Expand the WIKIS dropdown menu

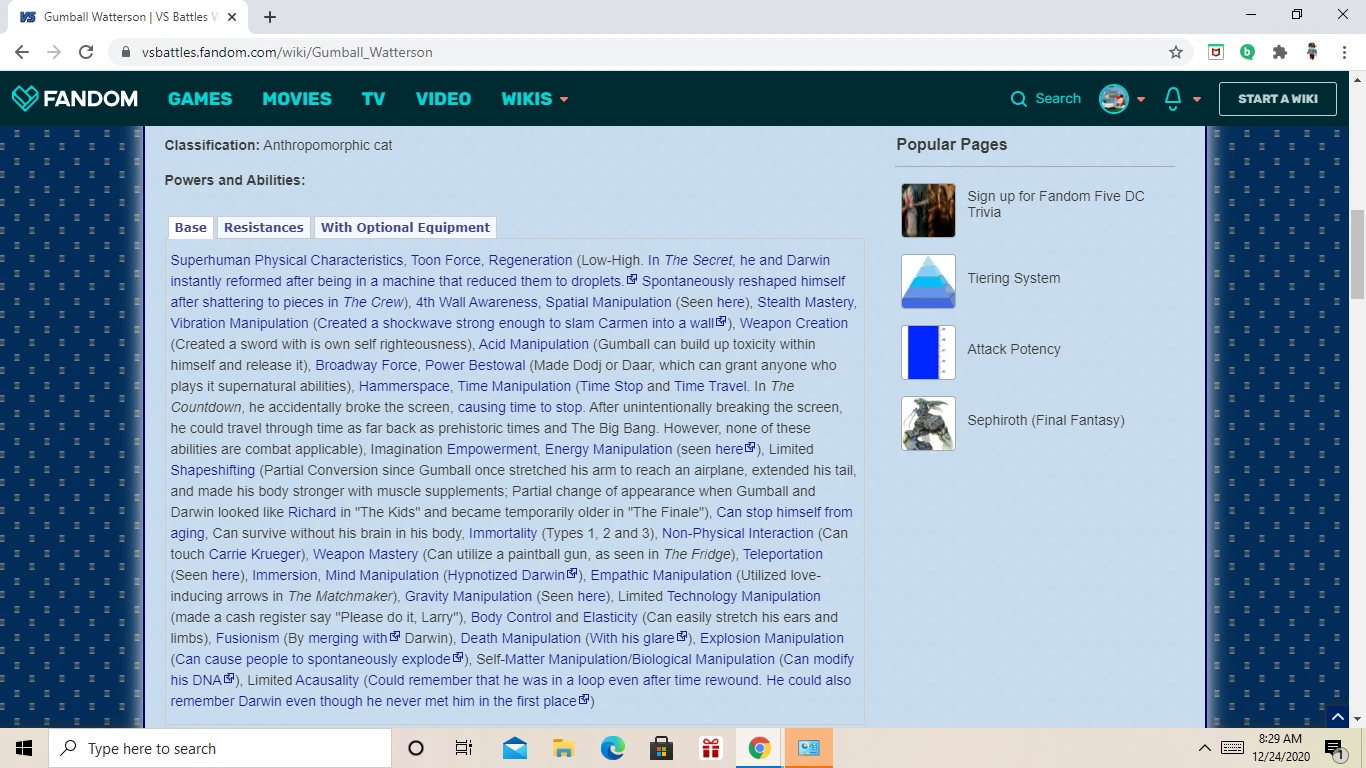coord(535,99)
